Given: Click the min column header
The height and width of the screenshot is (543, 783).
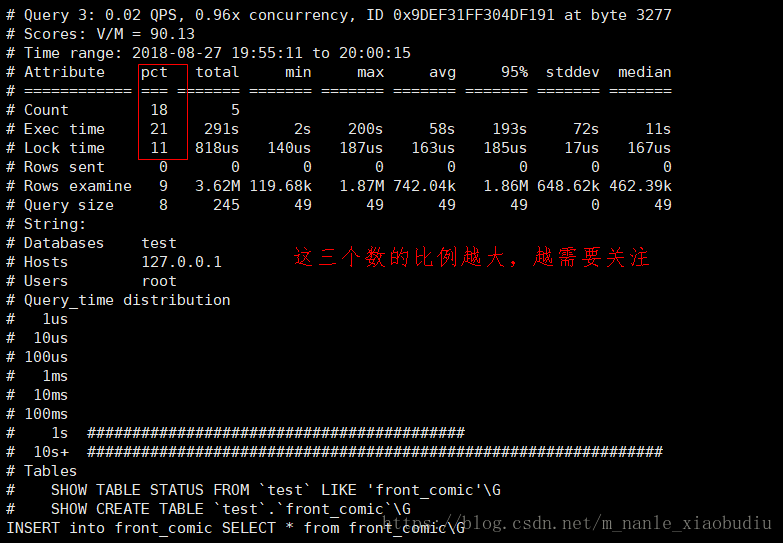Looking at the screenshot, I should click(x=298, y=72).
